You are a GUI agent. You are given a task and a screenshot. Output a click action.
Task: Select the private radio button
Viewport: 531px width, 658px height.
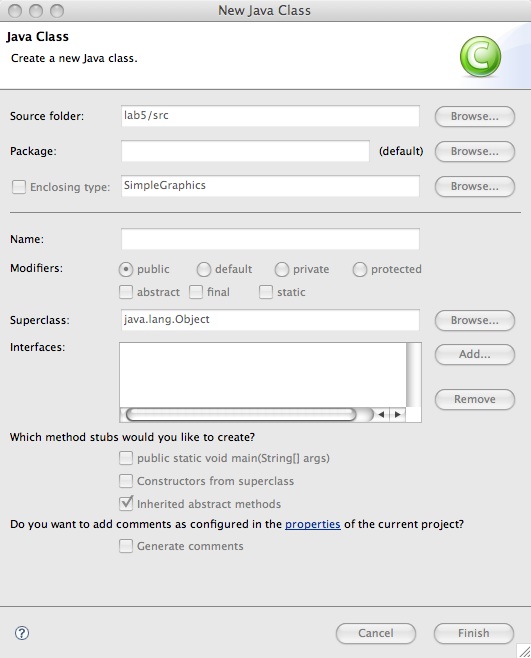282,269
